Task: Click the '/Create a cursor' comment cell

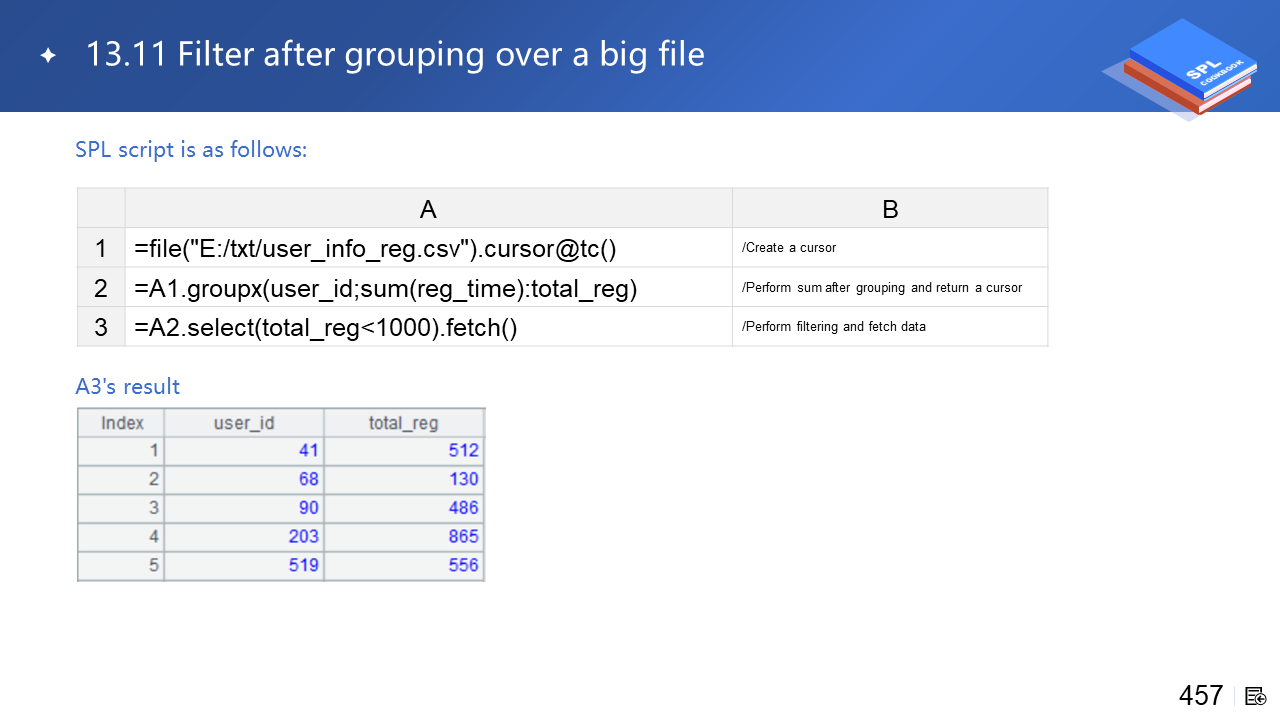Action: click(x=789, y=248)
